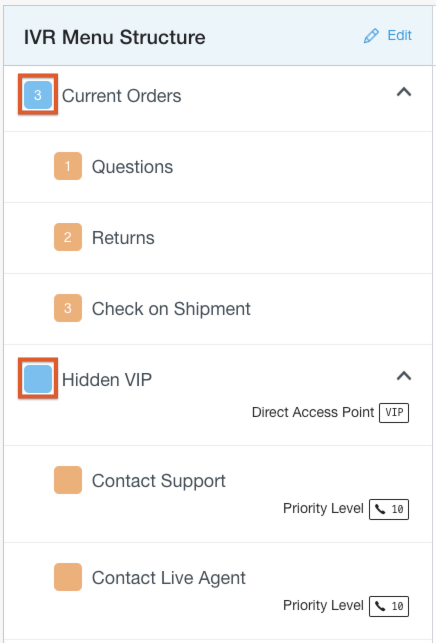436x643 pixels.
Task: Collapse the Hidden VIP section chevron
Action: coord(404,376)
